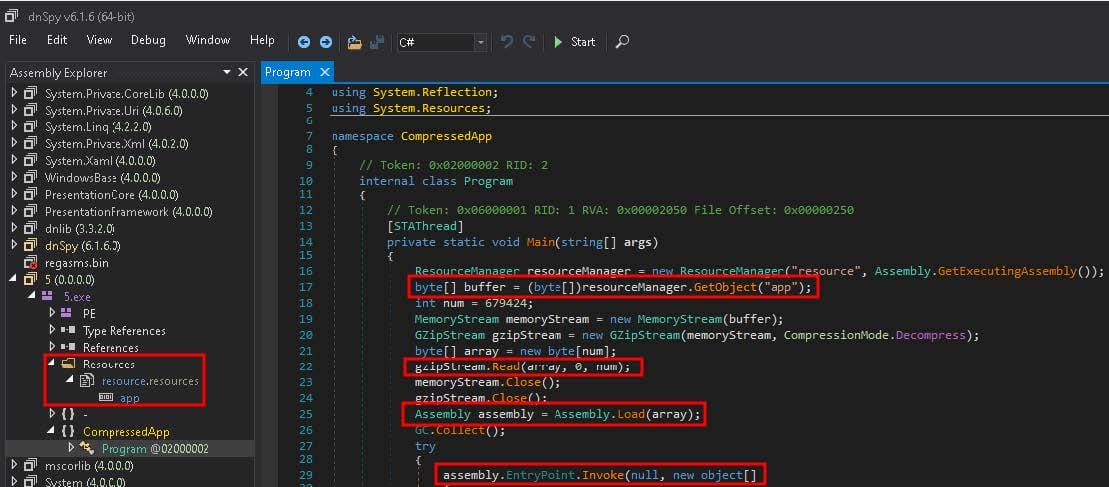The image size is (1109, 487).
Task: Start debugging with the Start button
Action: pyautogui.click(x=574, y=42)
